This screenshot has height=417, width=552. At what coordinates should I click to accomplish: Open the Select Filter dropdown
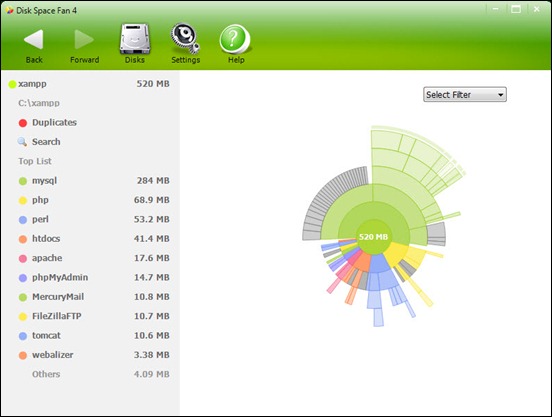pyautogui.click(x=465, y=94)
